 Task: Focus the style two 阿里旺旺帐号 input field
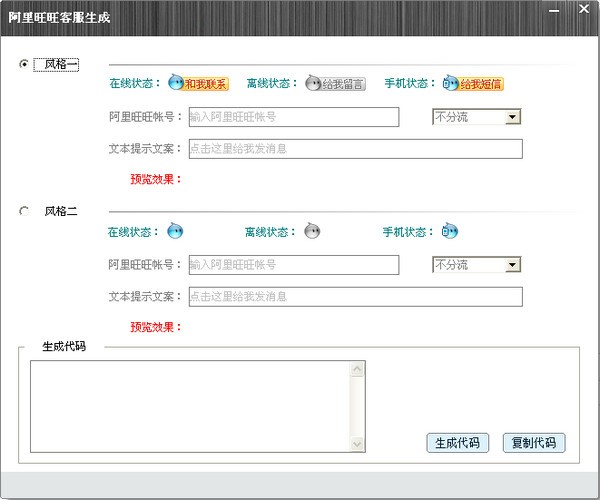(294, 265)
